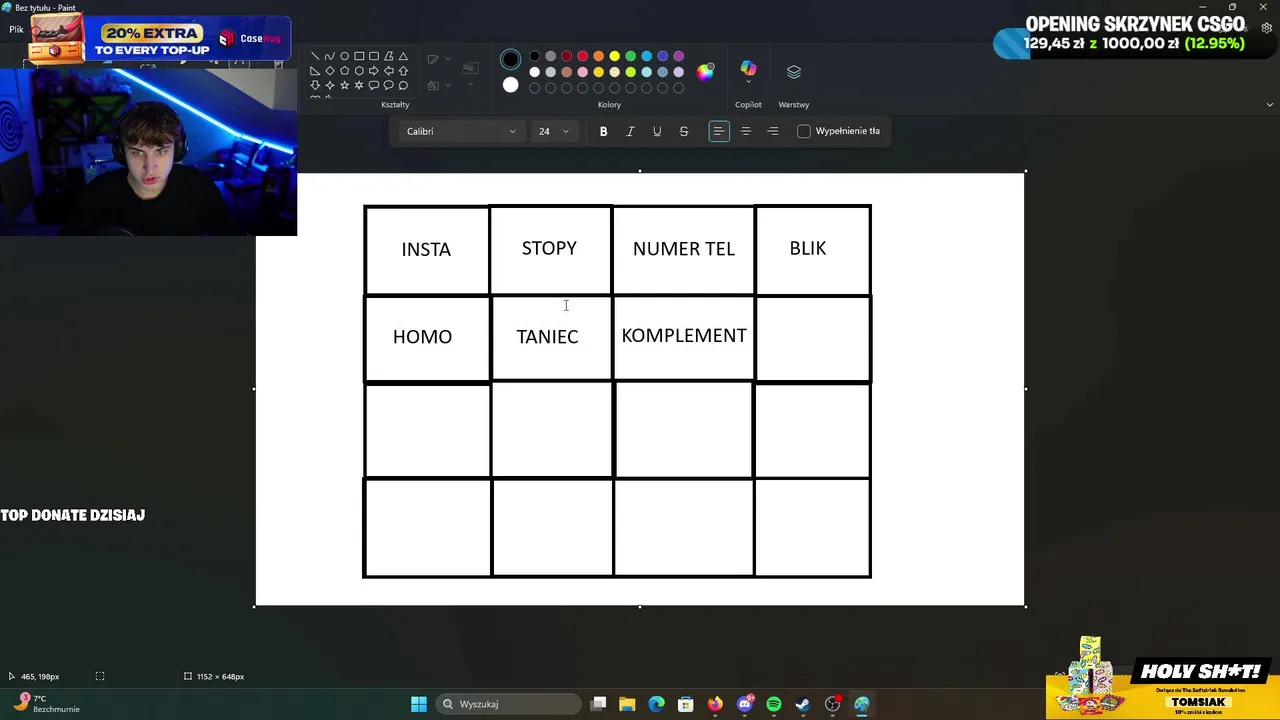Viewport: 1280px width, 720px height.
Task: Pick the pink palette color
Action: point(582,72)
